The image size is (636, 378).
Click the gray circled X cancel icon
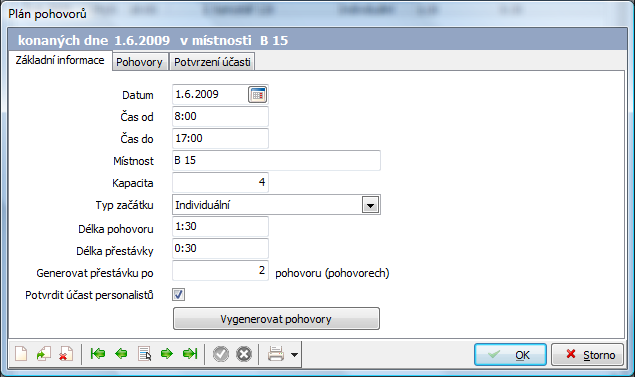244,354
